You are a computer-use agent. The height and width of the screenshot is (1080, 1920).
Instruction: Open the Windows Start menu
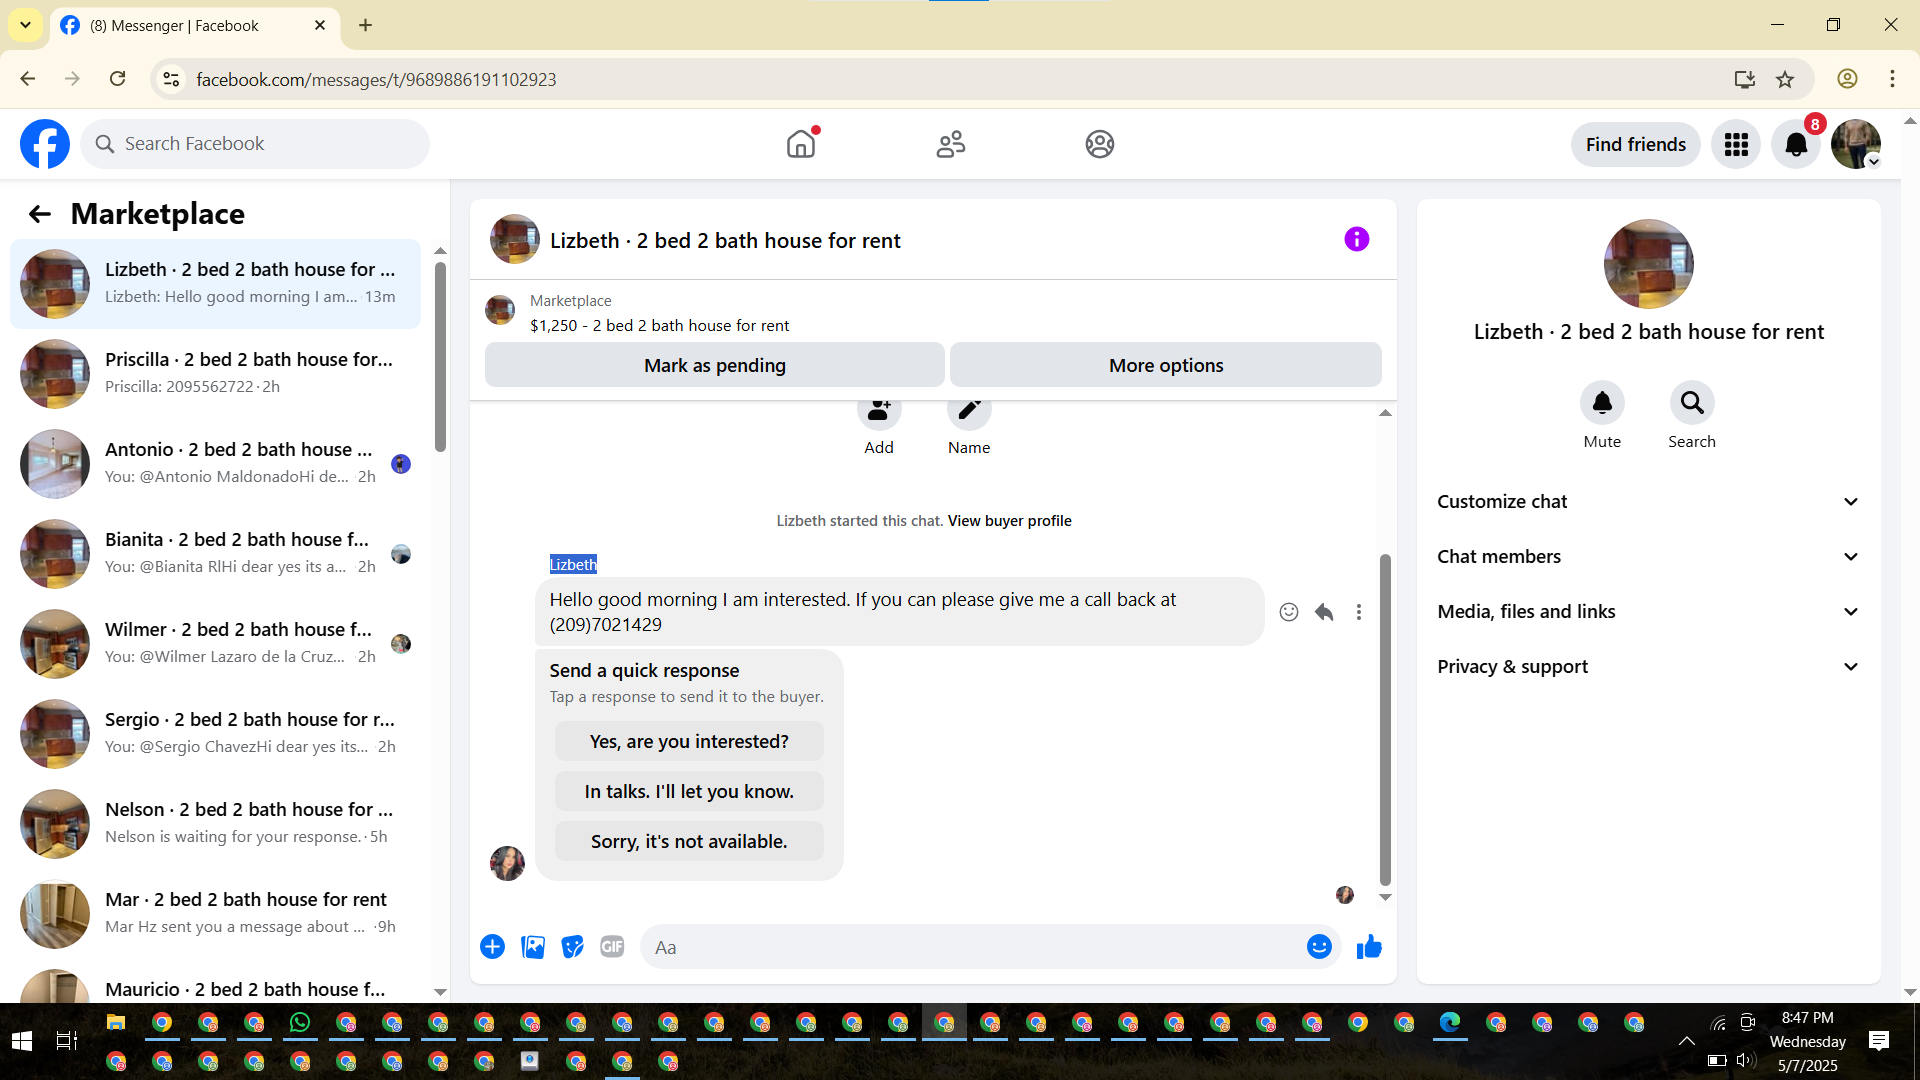[22, 1041]
